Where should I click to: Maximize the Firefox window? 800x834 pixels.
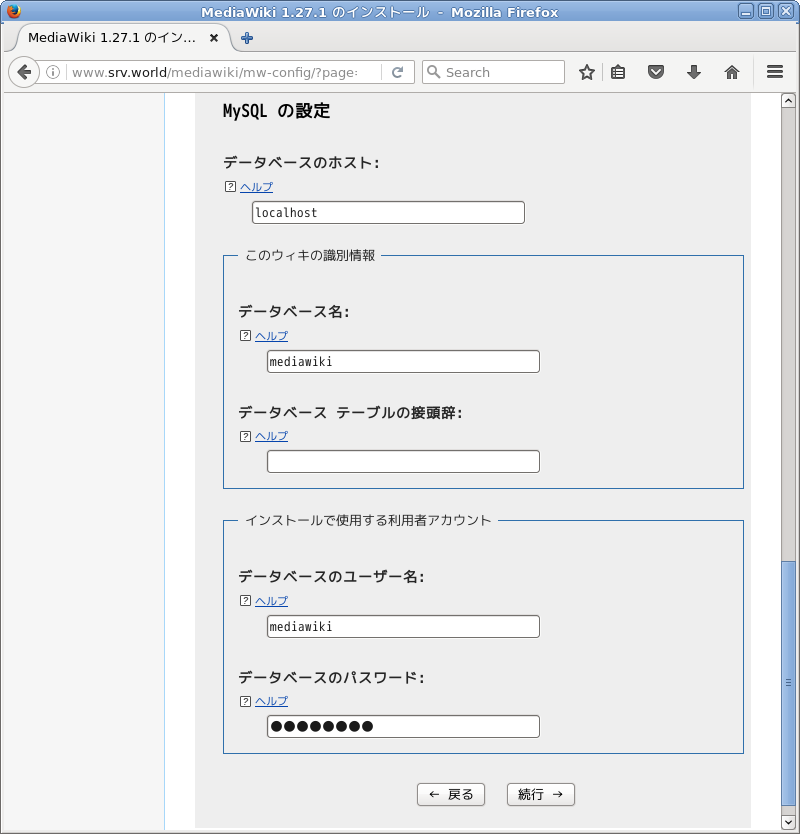coord(765,11)
